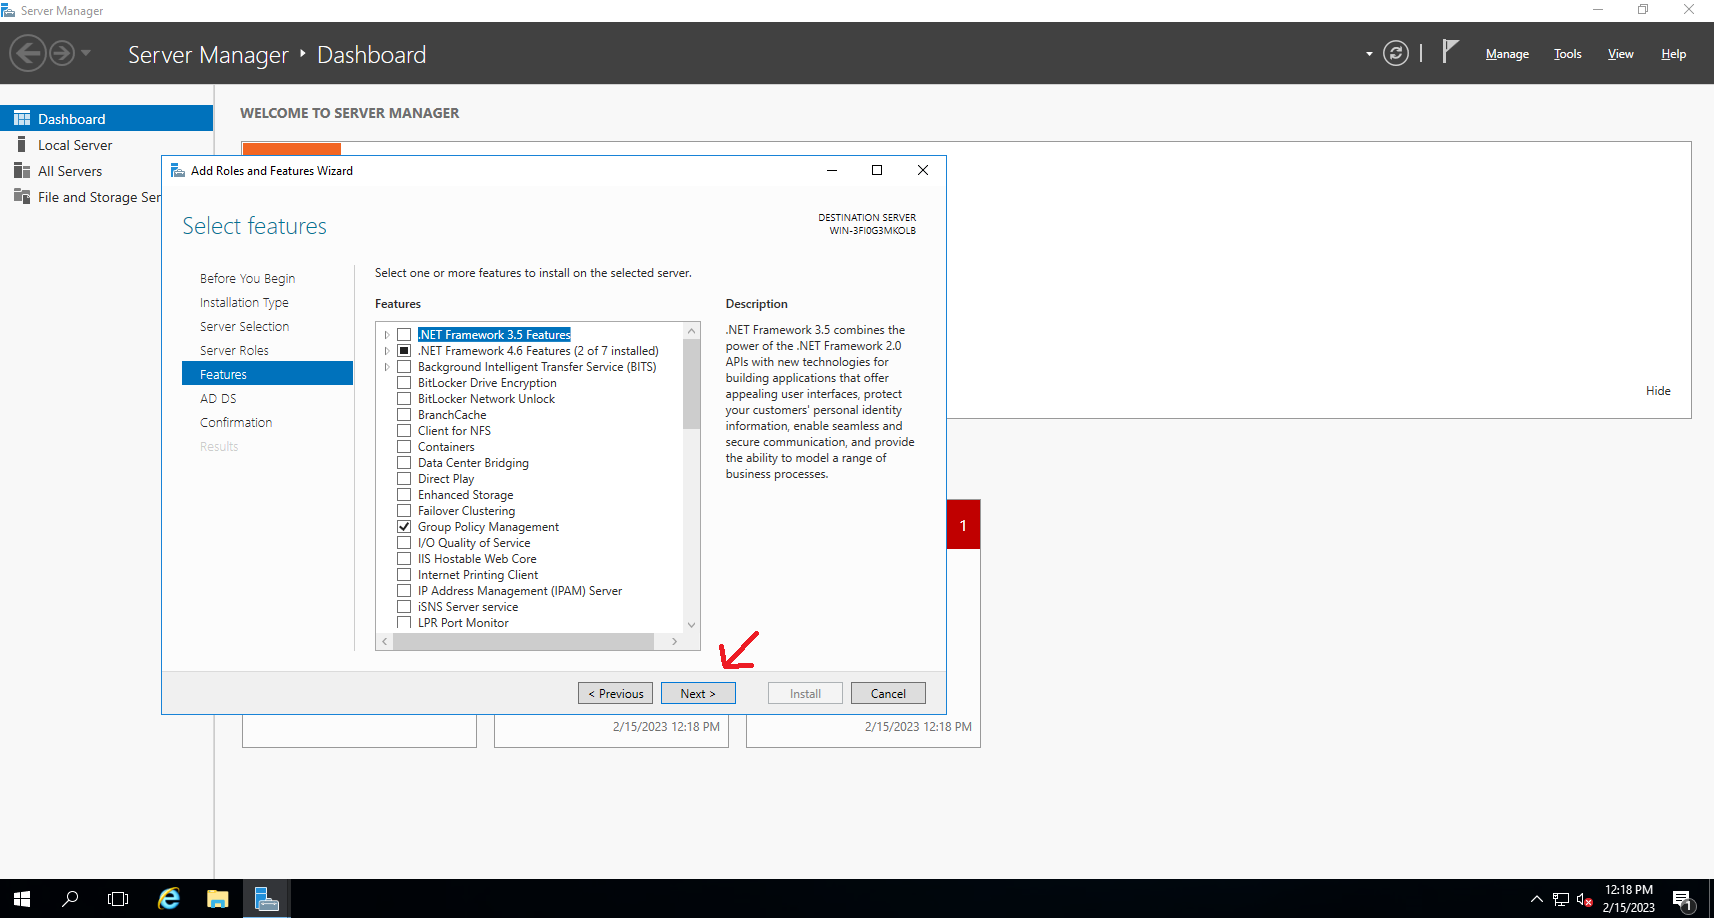Open the Windows Start menu
The height and width of the screenshot is (918, 1714).
[22, 899]
